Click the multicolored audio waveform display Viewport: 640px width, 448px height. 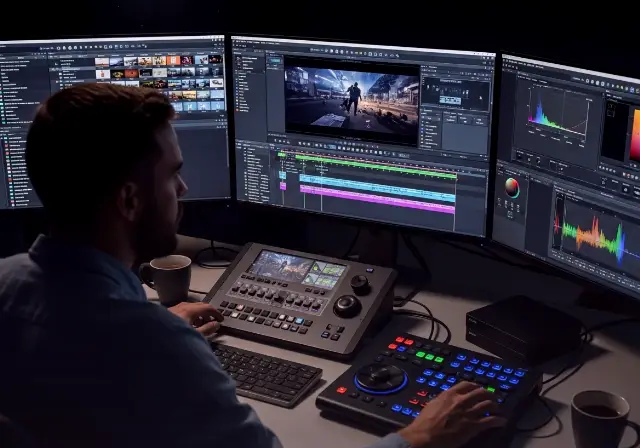(594, 235)
